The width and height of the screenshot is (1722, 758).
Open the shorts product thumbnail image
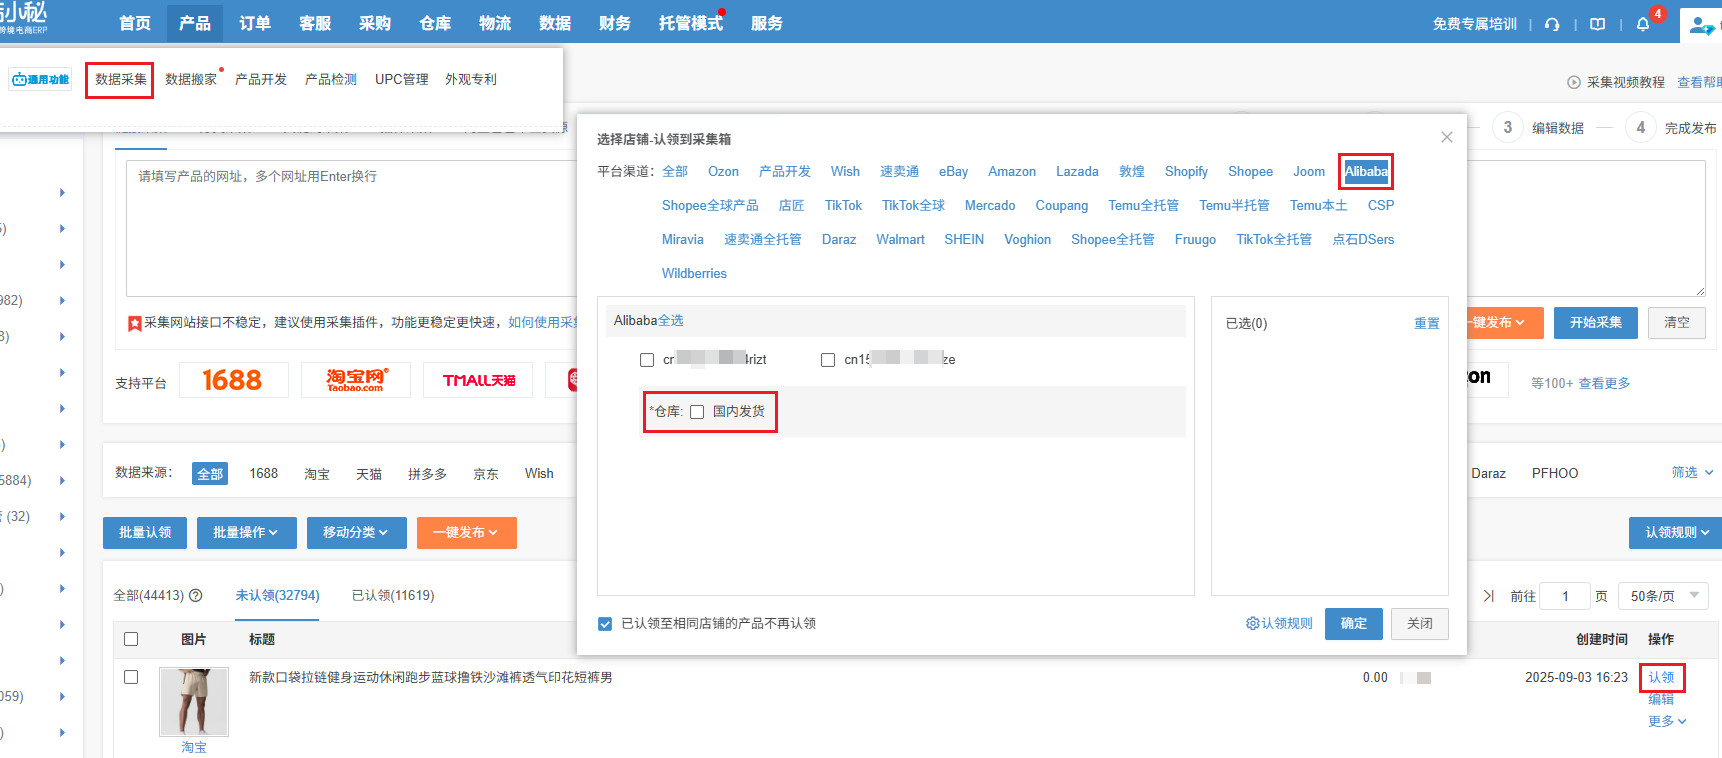(x=194, y=702)
